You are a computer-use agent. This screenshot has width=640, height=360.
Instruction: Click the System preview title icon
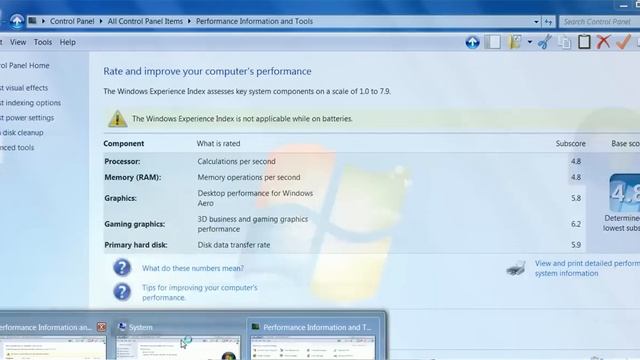pos(122,327)
